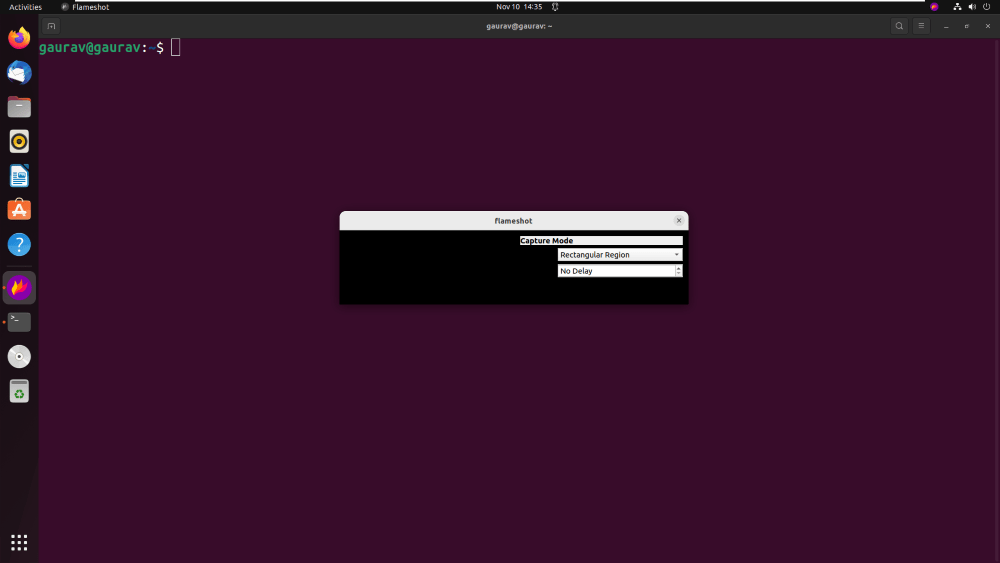Open the clock and calendar, Nov 10 14:35
The image size is (1000, 563).
tap(519, 7)
